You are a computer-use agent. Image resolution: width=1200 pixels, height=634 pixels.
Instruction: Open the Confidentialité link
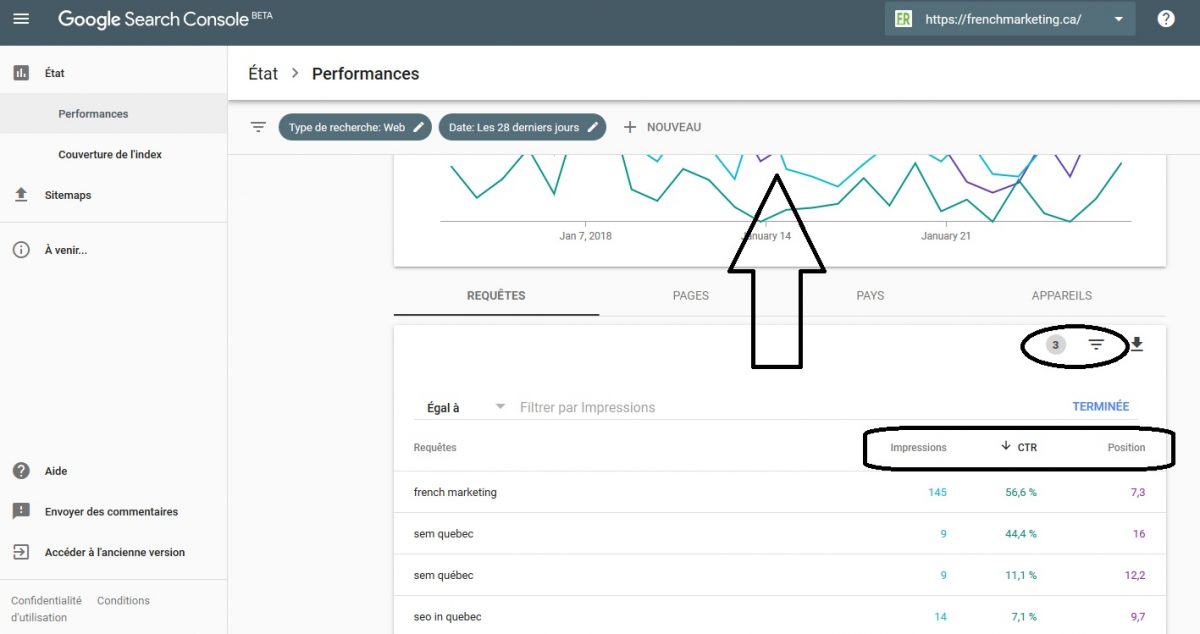pos(46,601)
